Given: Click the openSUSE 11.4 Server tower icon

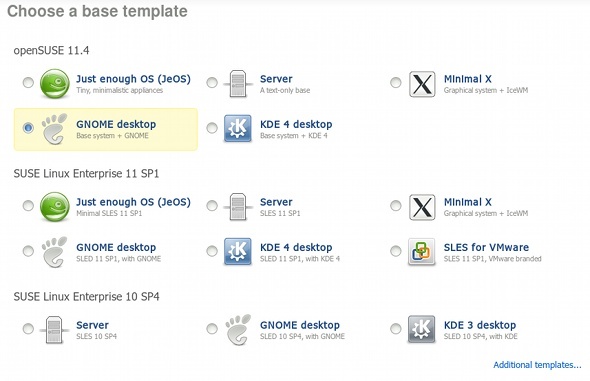Looking at the screenshot, I should click(238, 83).
